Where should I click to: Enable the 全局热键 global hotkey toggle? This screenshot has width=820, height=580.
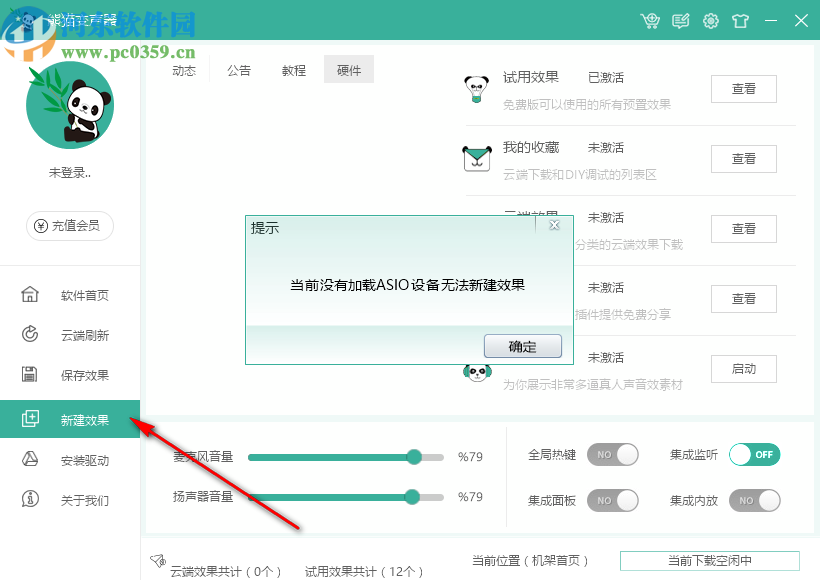613,455
